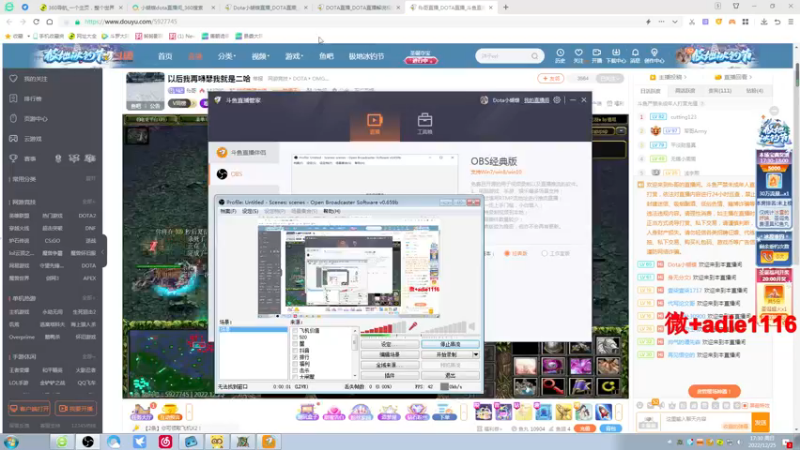Open OBS icon in Windows taskbar

[x=88, y=441]
